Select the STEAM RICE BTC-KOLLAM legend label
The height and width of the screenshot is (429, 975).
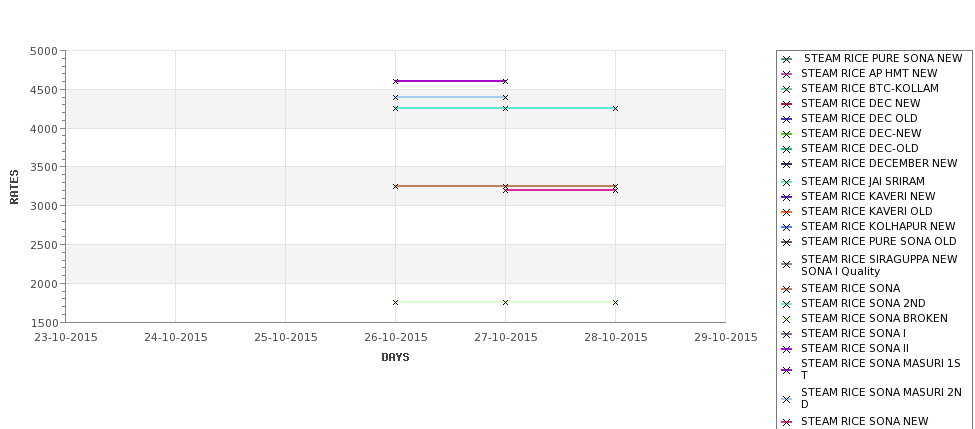coord(870,88)
